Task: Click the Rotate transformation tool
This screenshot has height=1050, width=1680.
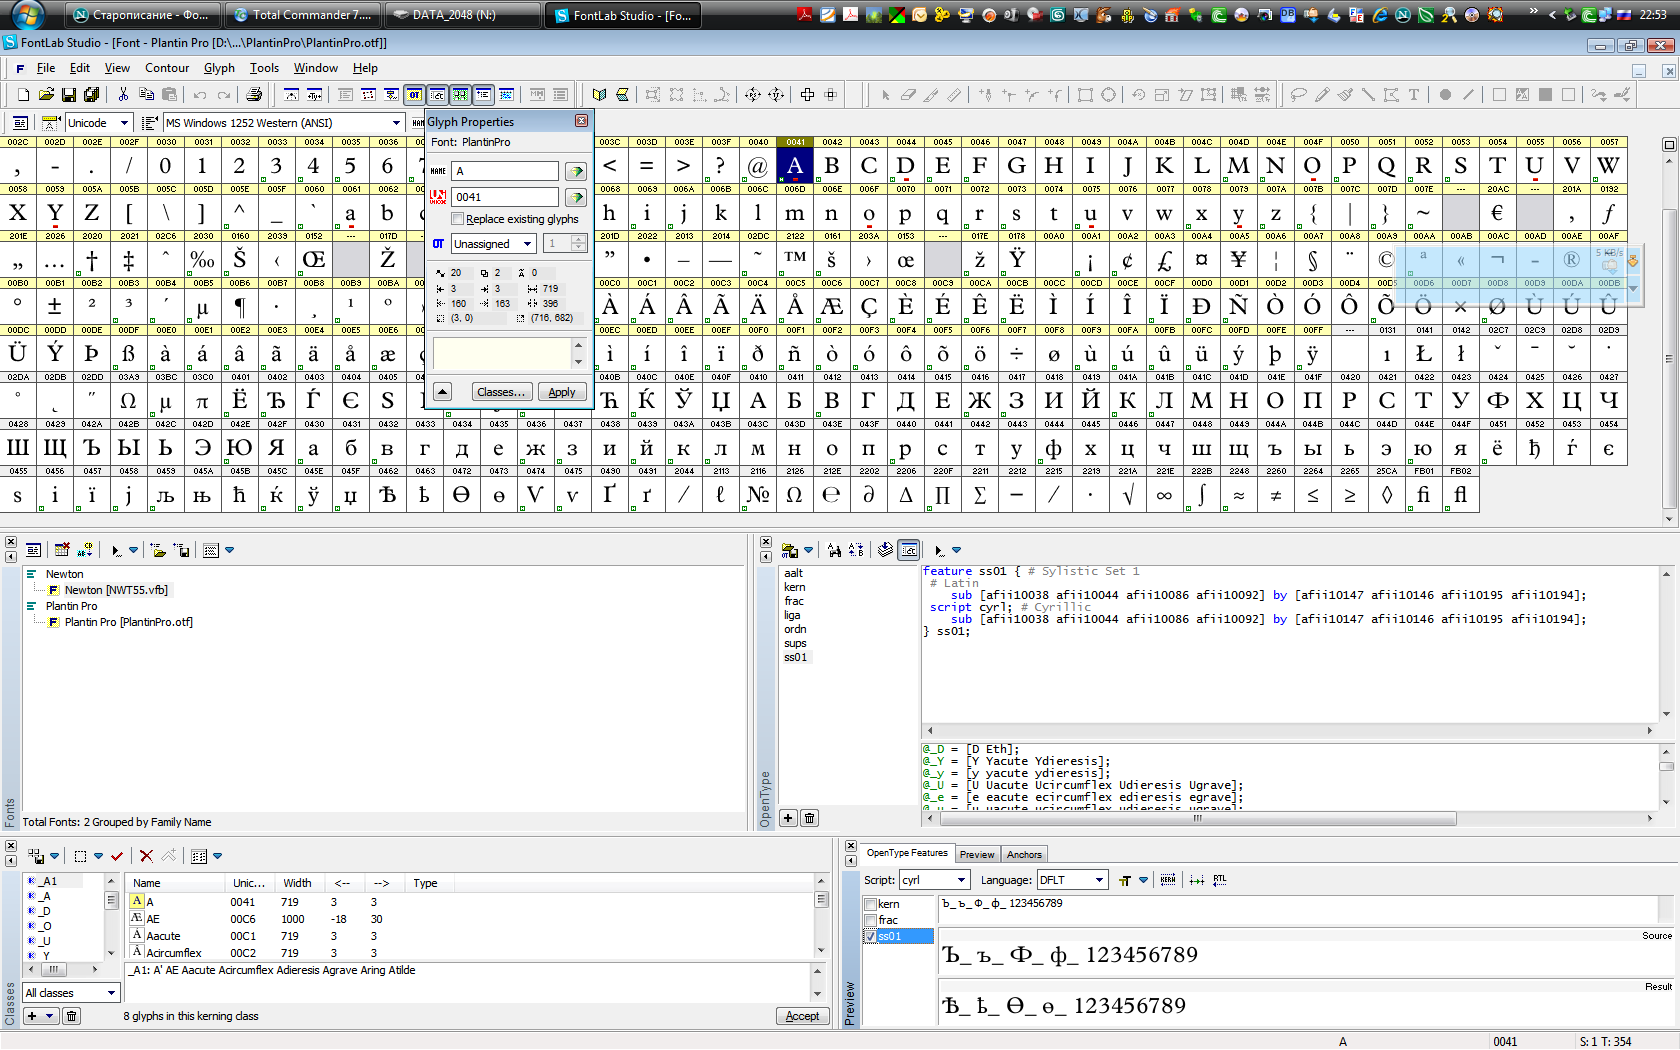Action: point(1139,95)
